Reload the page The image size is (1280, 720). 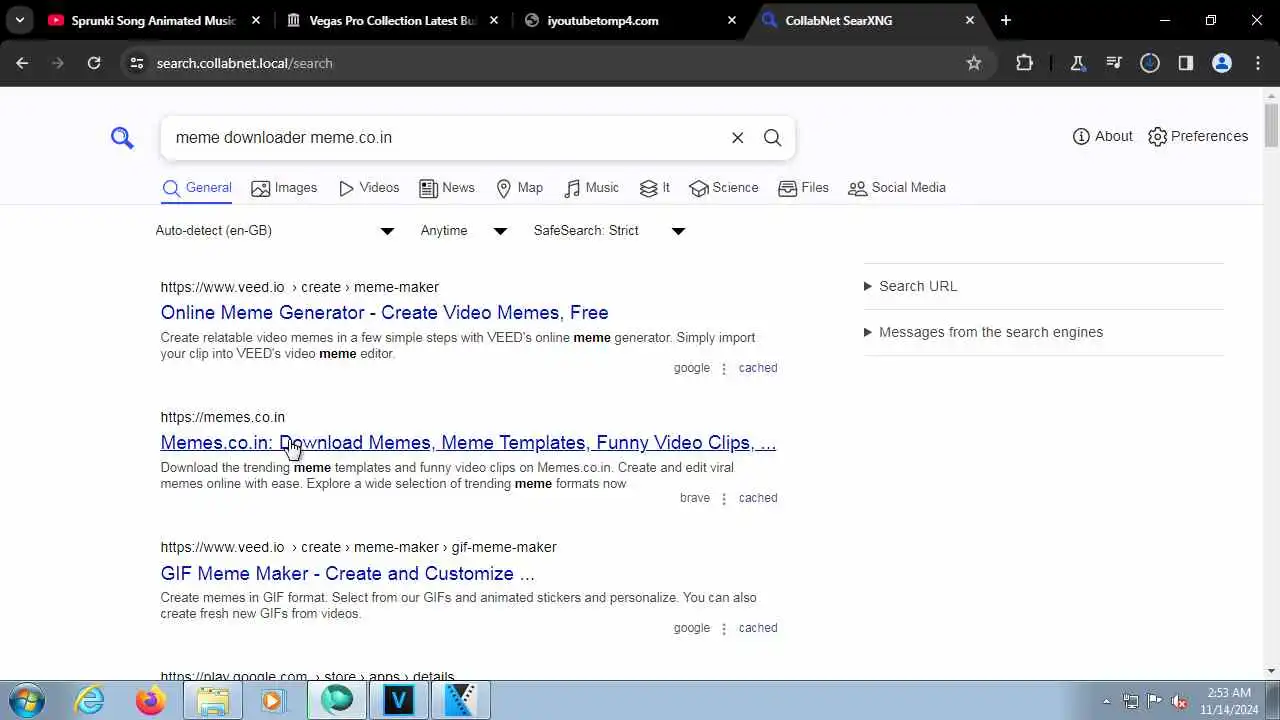[x=94, y=63]
